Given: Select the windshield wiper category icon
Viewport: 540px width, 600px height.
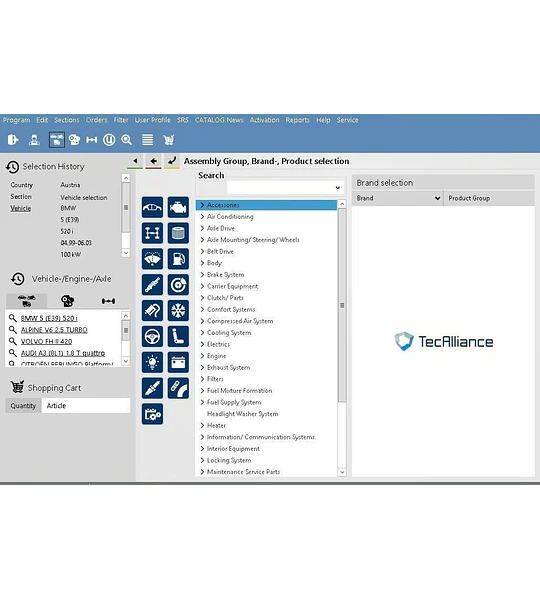Looking at the screenshot, I should coord(152,259).
